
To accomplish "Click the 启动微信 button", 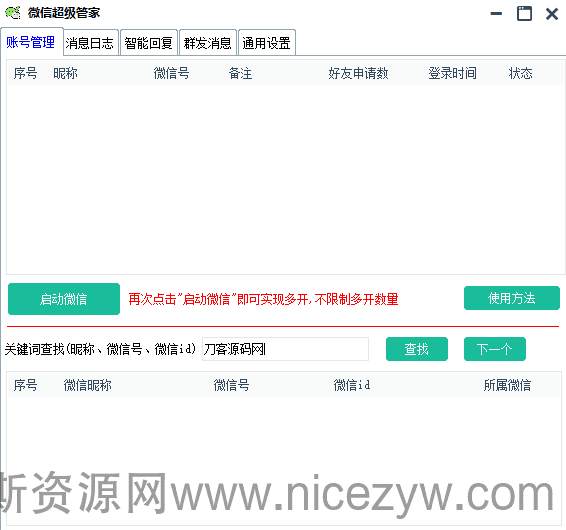I will 64,299.
